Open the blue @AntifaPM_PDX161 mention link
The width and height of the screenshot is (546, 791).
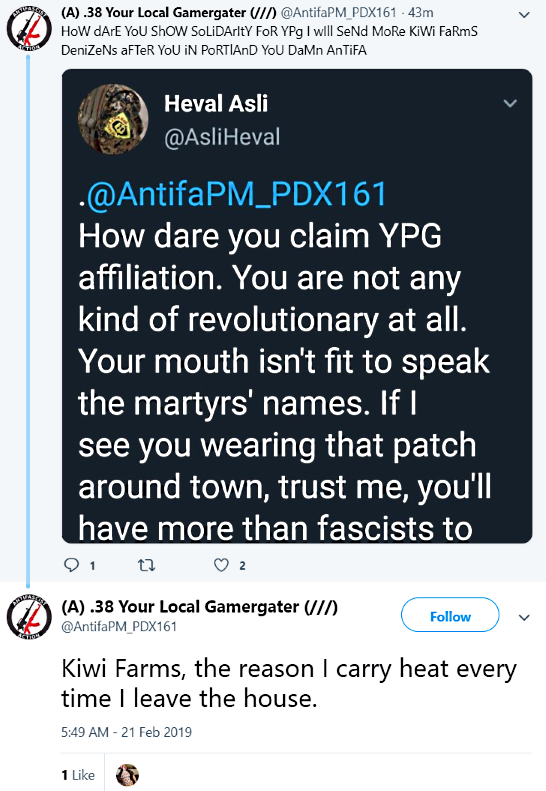[x=237, y=194]
